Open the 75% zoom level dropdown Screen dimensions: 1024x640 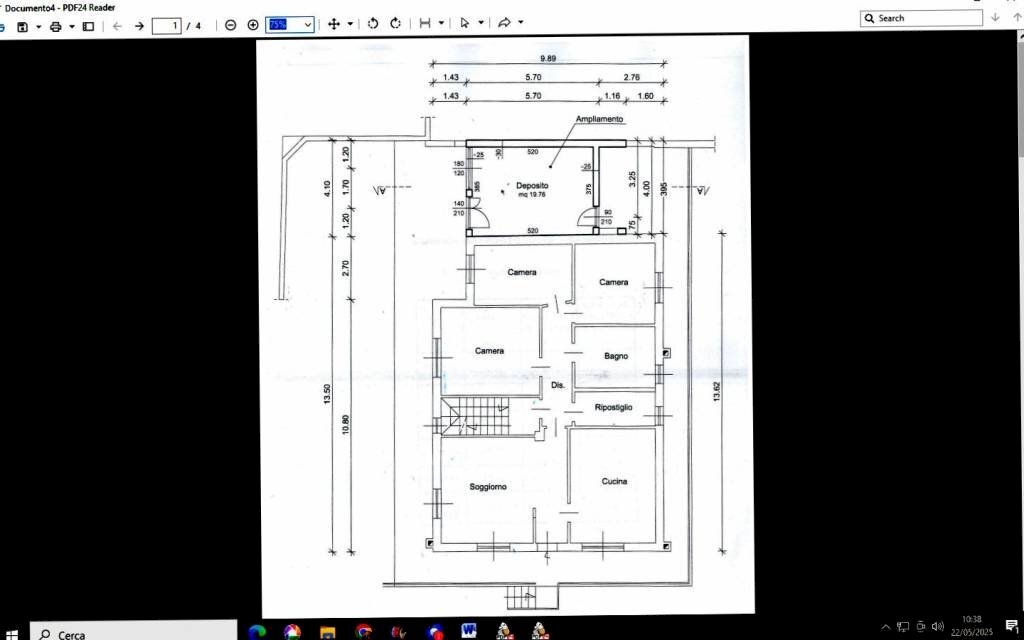pyautogui.click(x=307, y=24)
